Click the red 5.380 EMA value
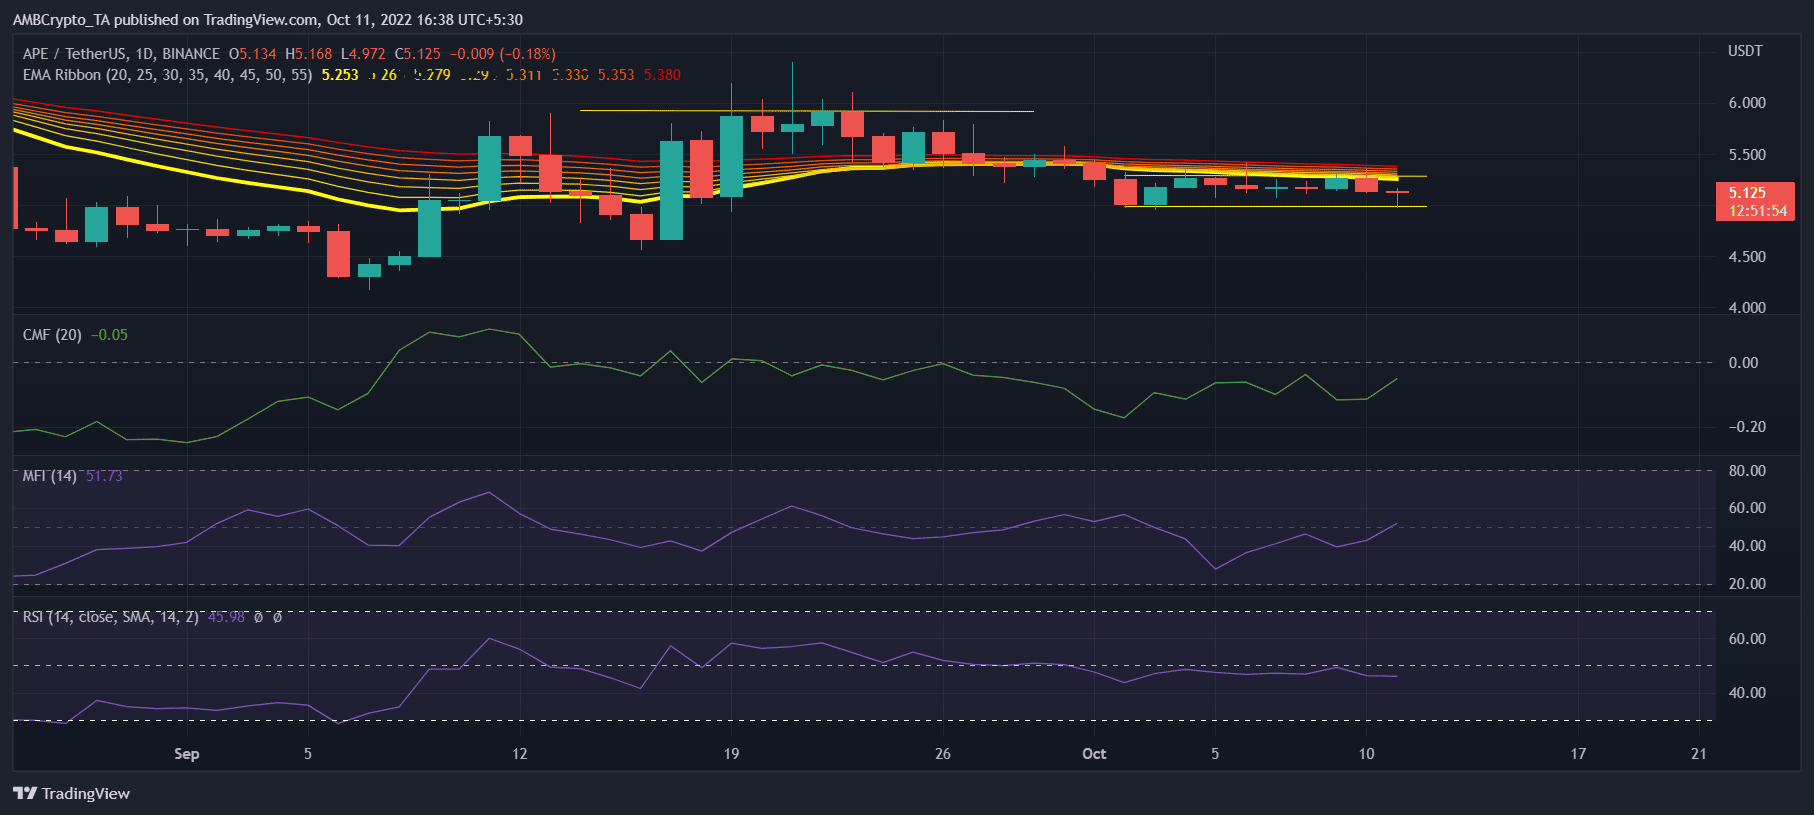Viewport: 1814px width, 815px height. (x=662, y=75)
